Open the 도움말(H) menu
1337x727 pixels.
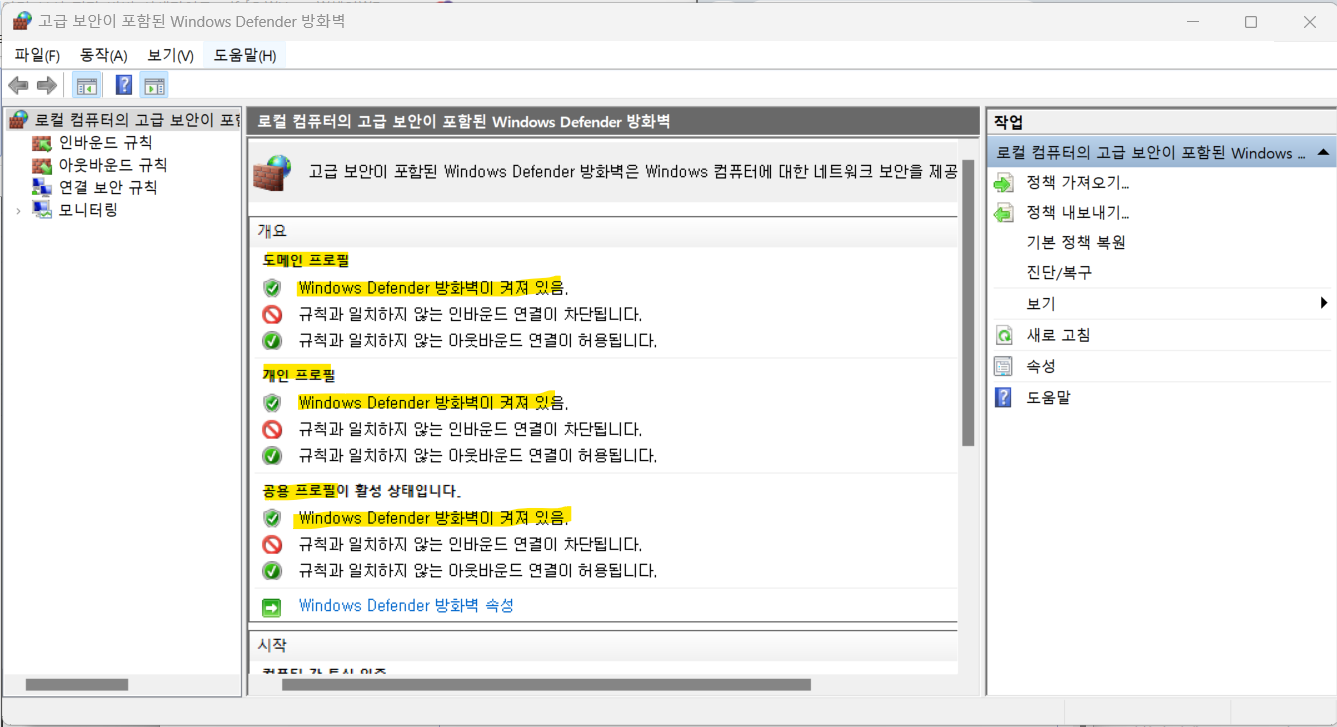pos(245,55)
